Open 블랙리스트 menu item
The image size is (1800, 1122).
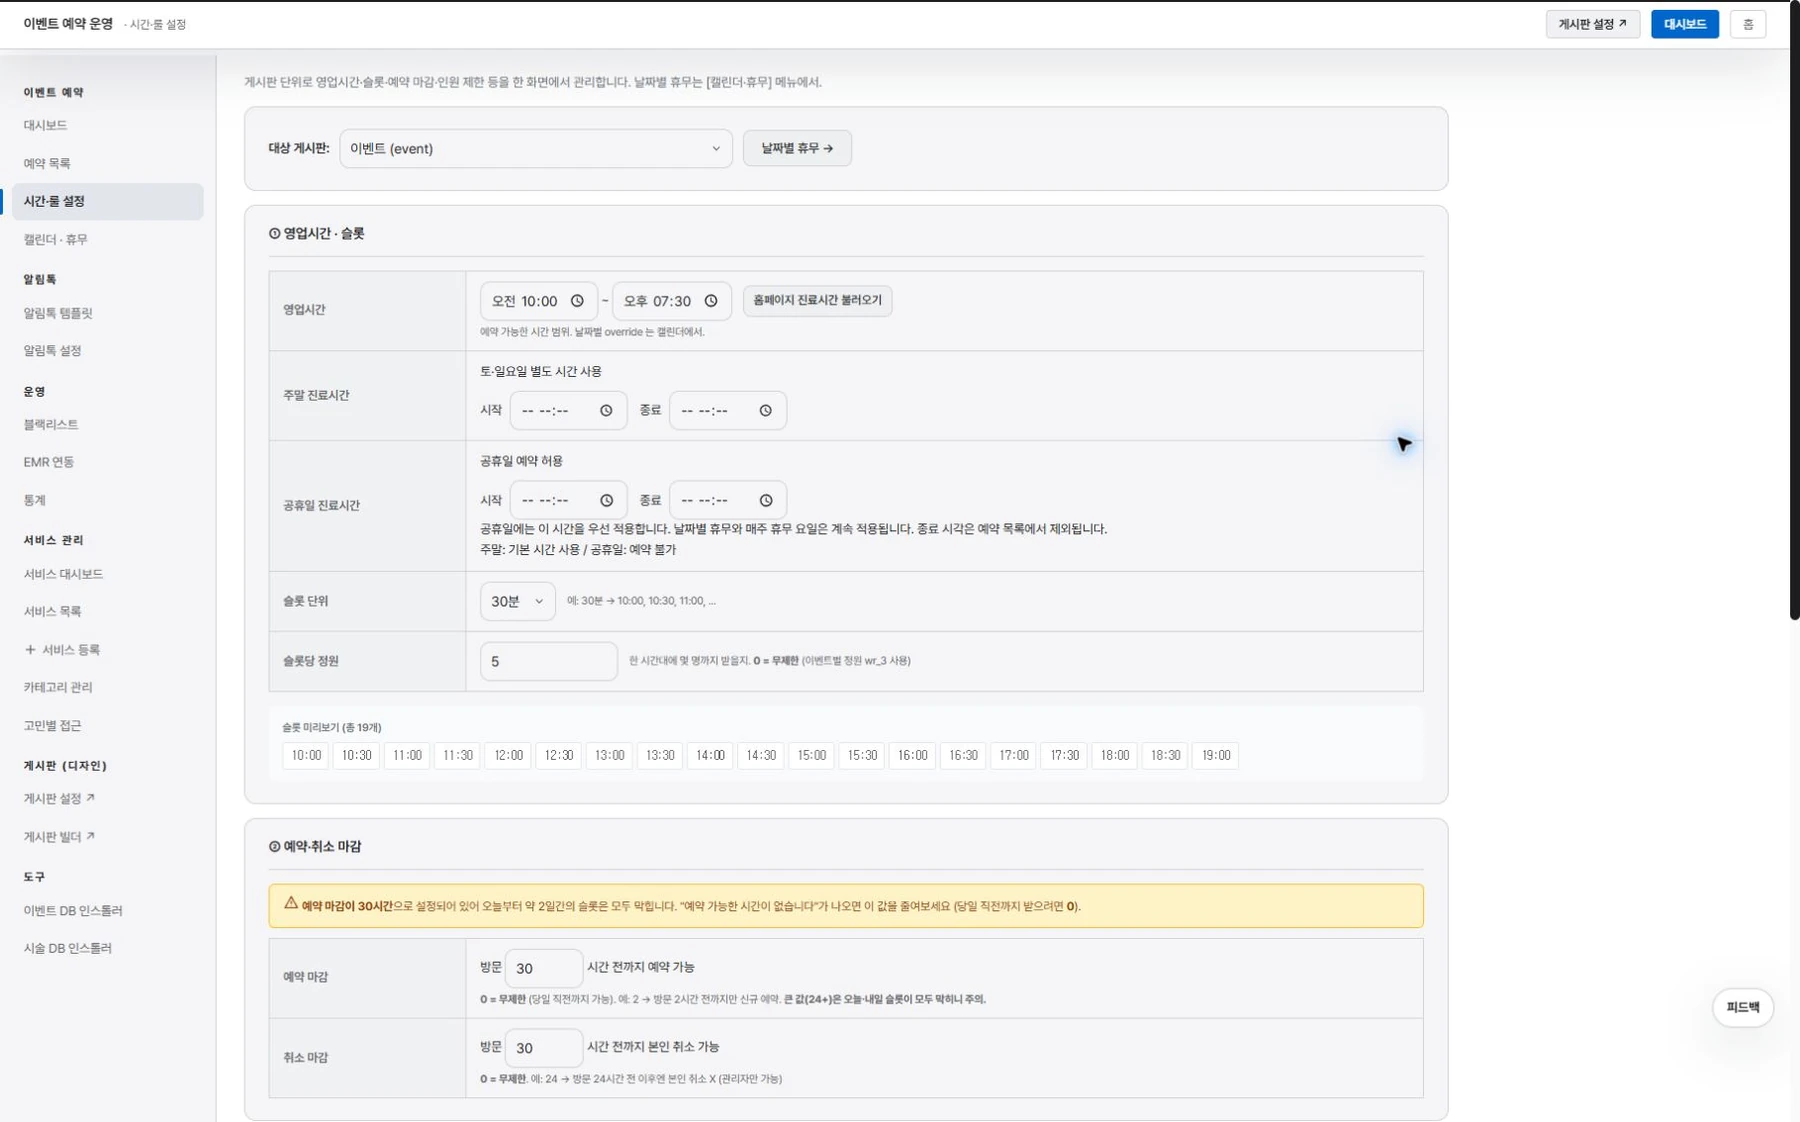pyautogui.click(x=51, y=425)
